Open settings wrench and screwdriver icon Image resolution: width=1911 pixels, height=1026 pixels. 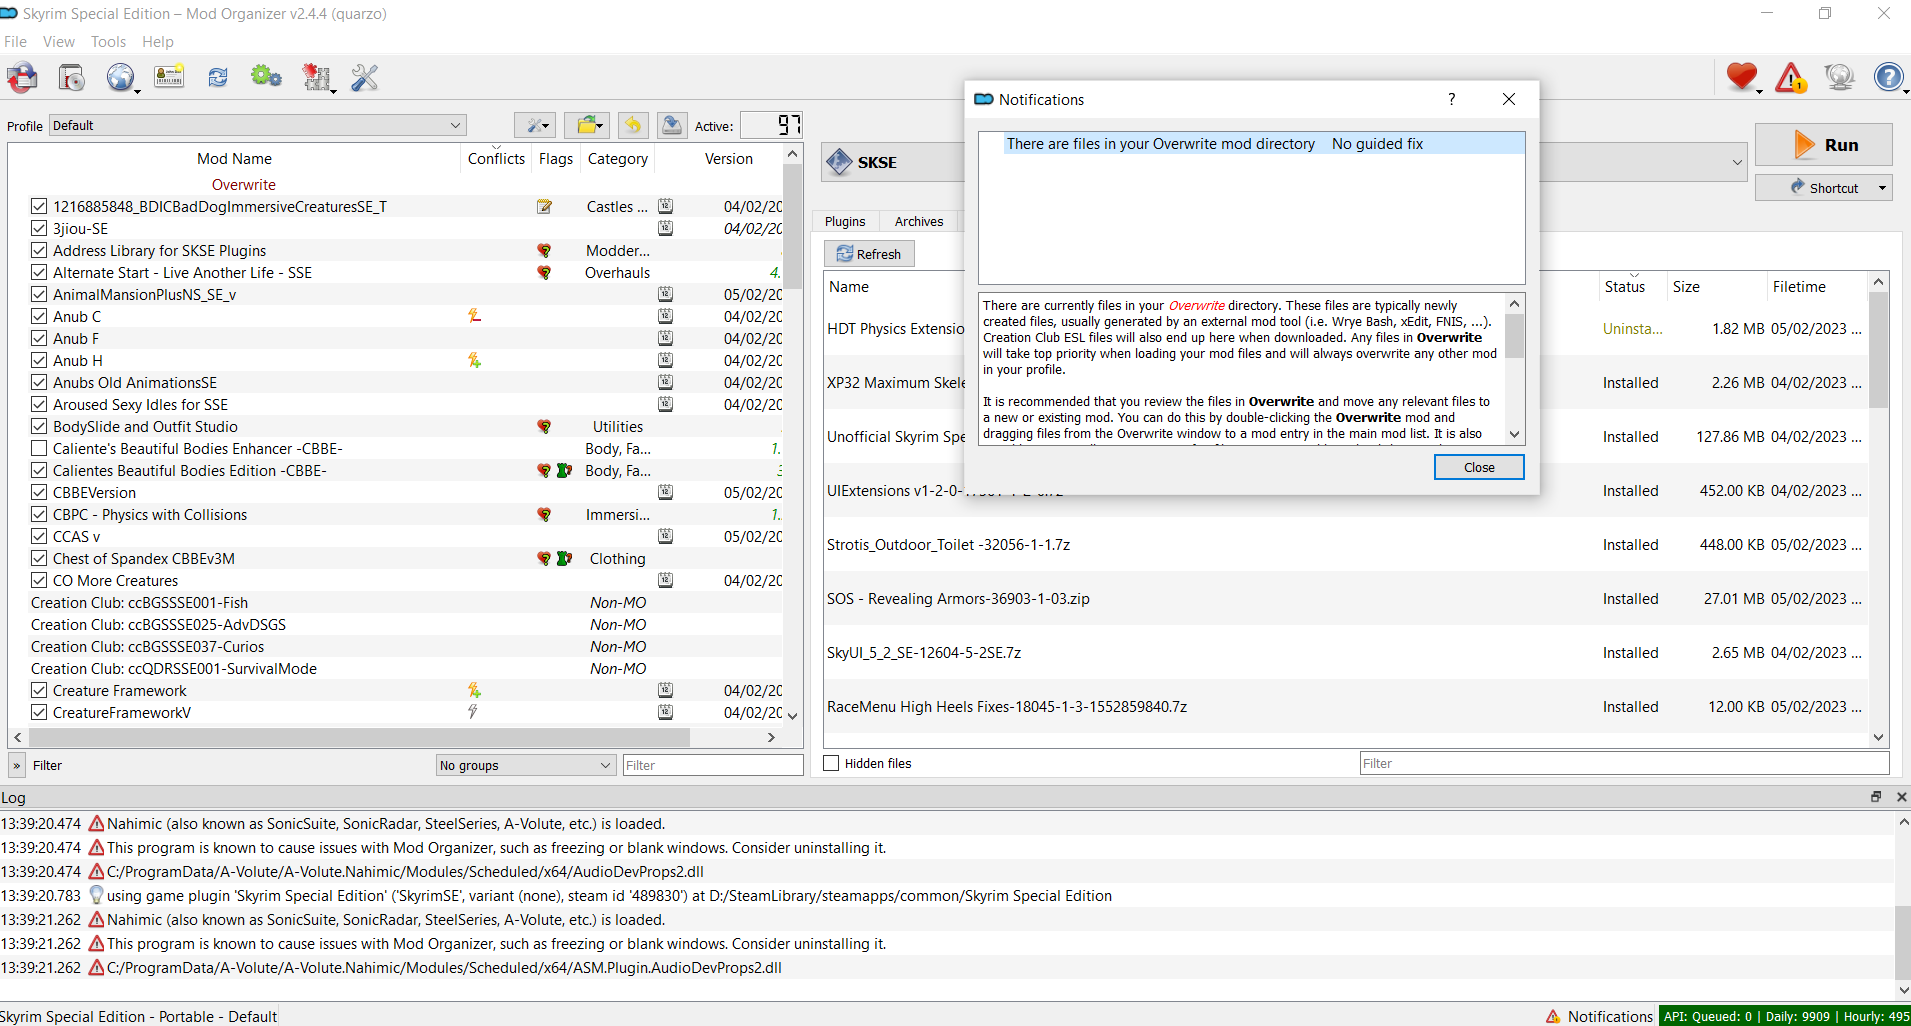tap(365, 77)
